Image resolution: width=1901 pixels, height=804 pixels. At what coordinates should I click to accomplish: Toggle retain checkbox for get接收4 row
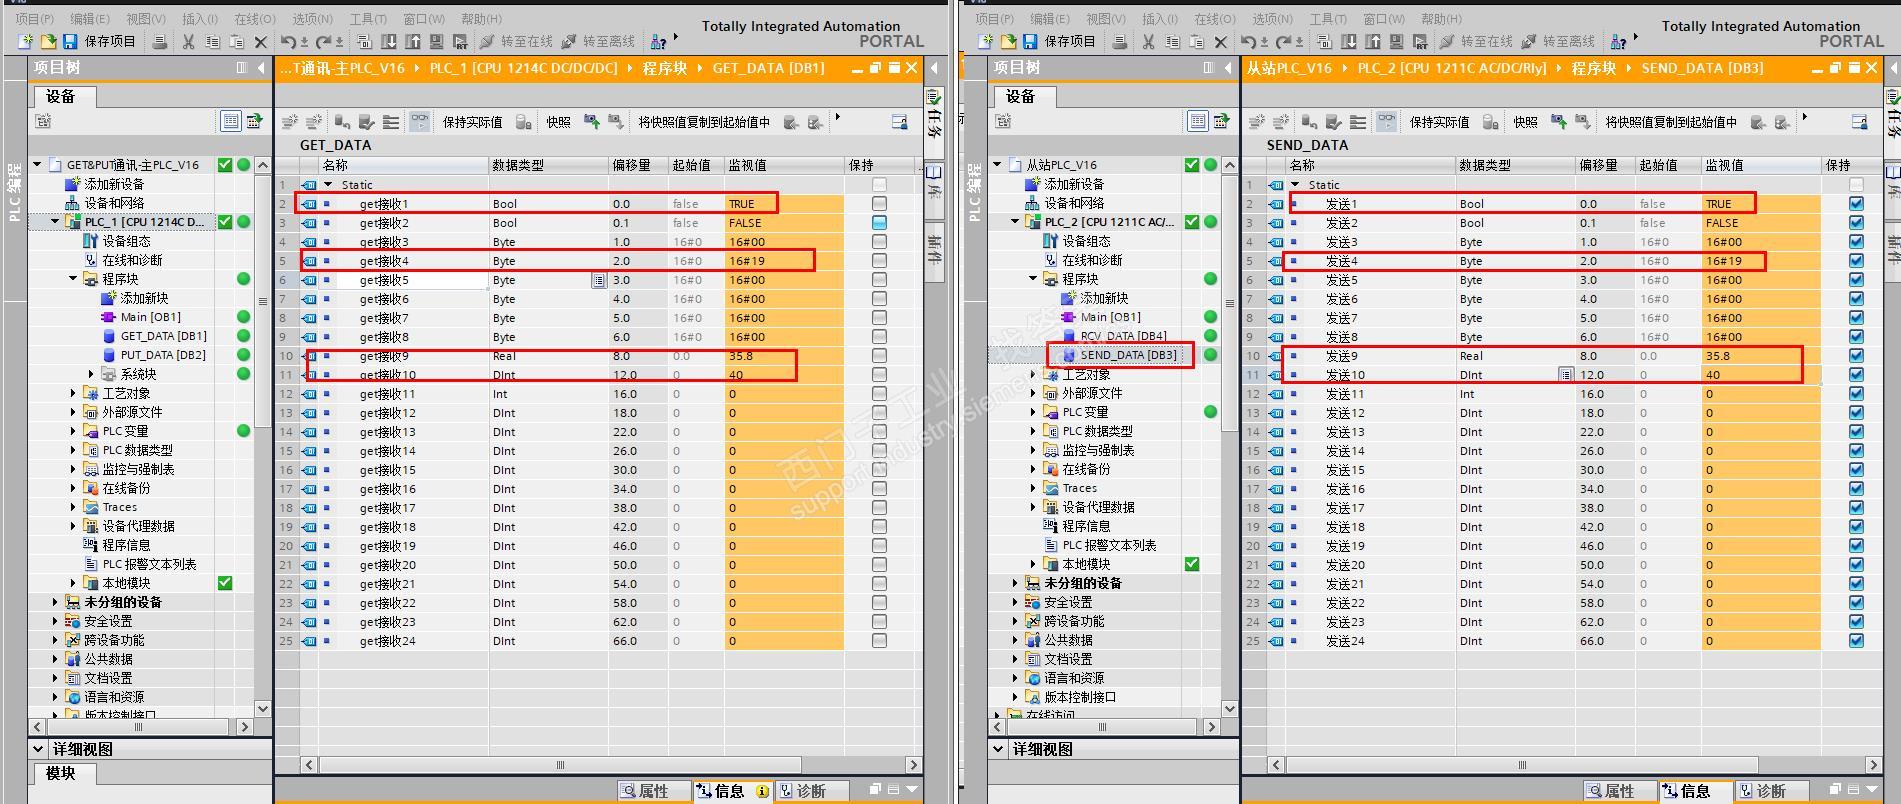pyautogui.click(x=879, y=261)
